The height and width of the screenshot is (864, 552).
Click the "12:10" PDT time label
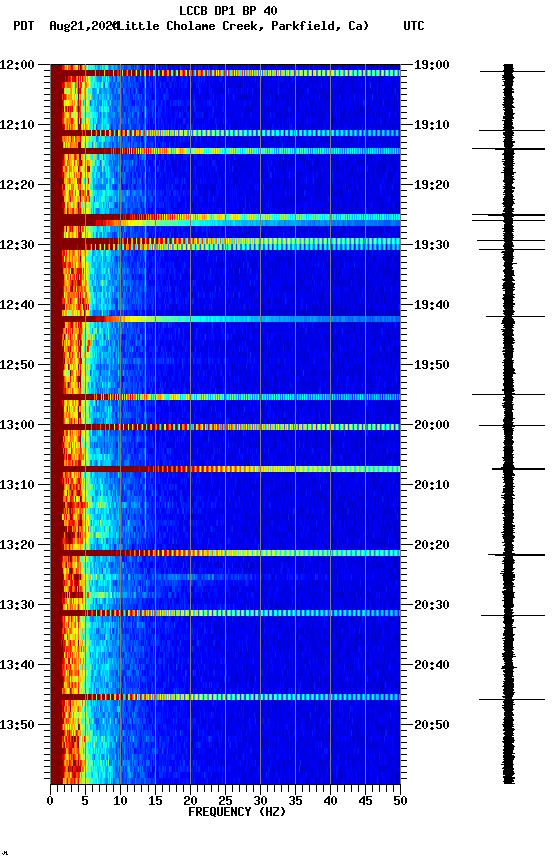tap(17, 125)
